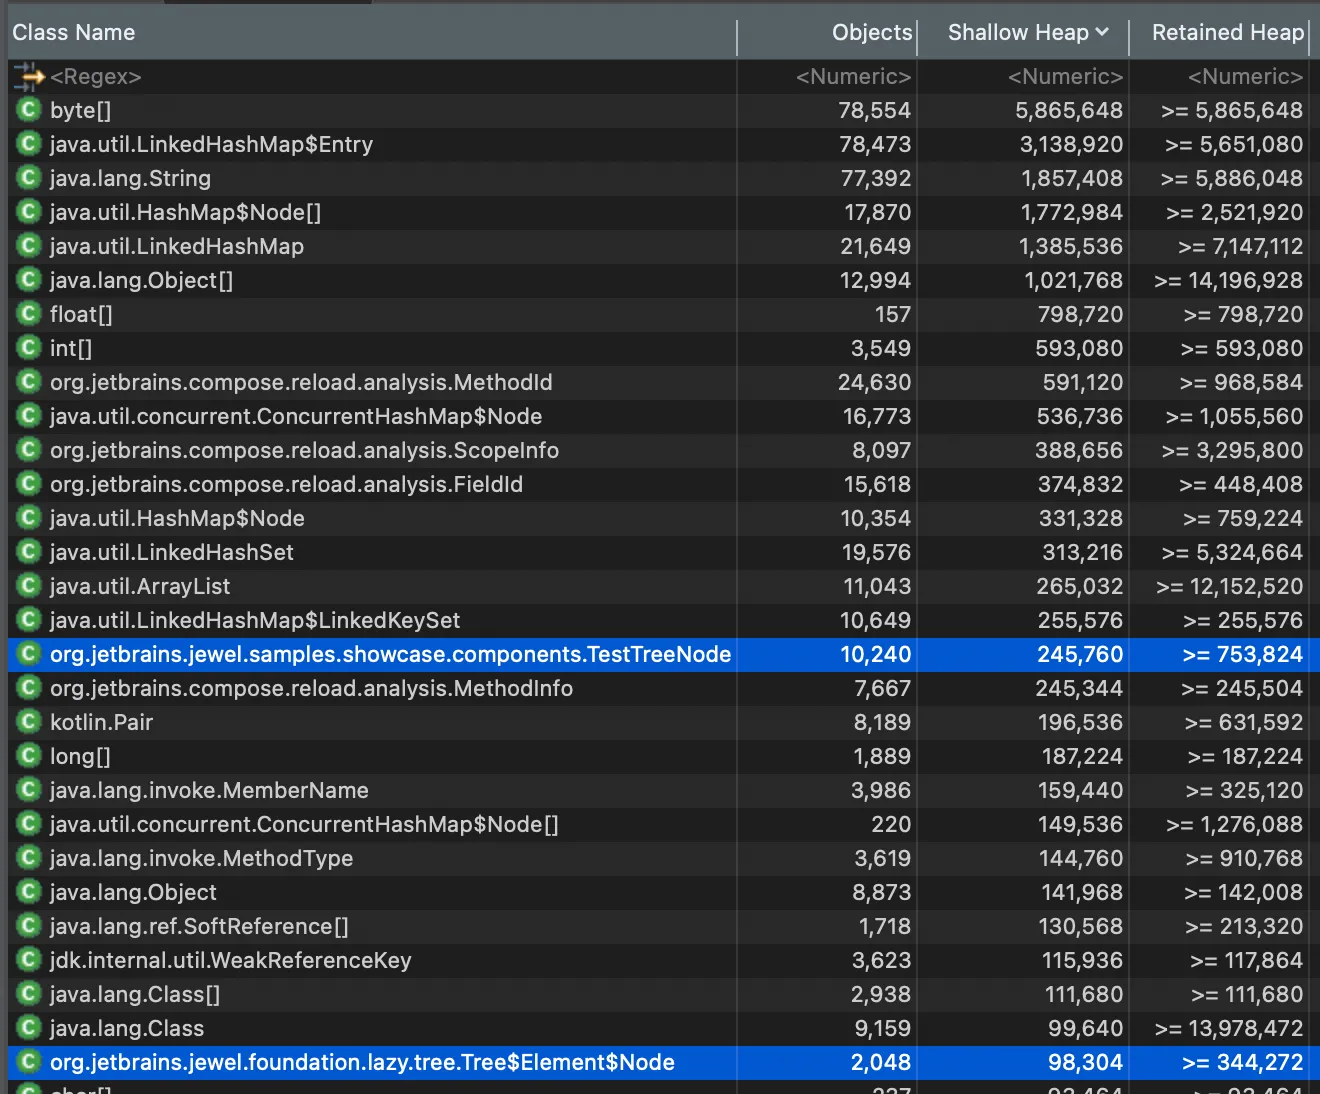
Task: Click class icon beside java.util.LinkedHashSet
Action: click(x=29, y=552)
